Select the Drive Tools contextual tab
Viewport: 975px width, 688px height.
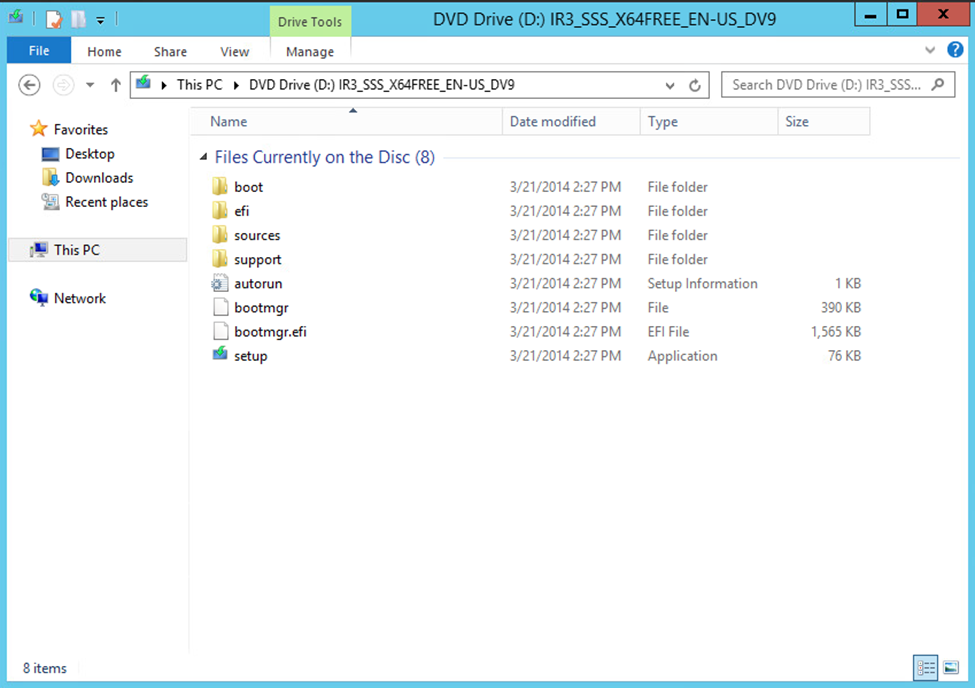tap(310, 22)
